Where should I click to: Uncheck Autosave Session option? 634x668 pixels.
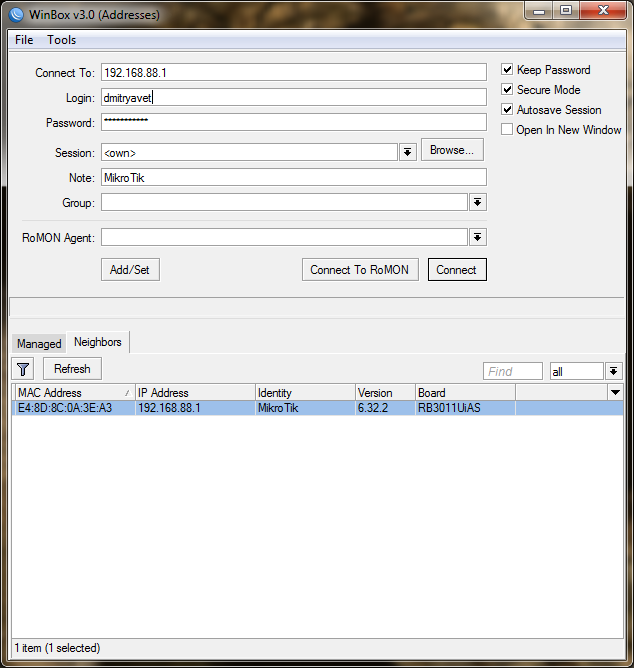tap(508, 110)
